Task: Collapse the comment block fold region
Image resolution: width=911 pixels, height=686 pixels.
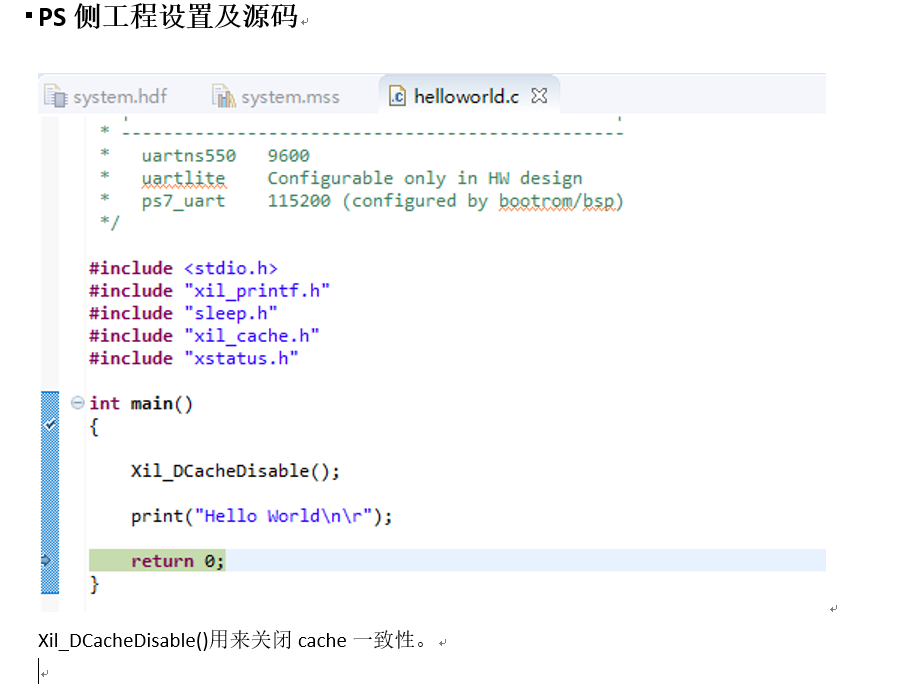Action: pyautogui.click(x=77, y=128)
